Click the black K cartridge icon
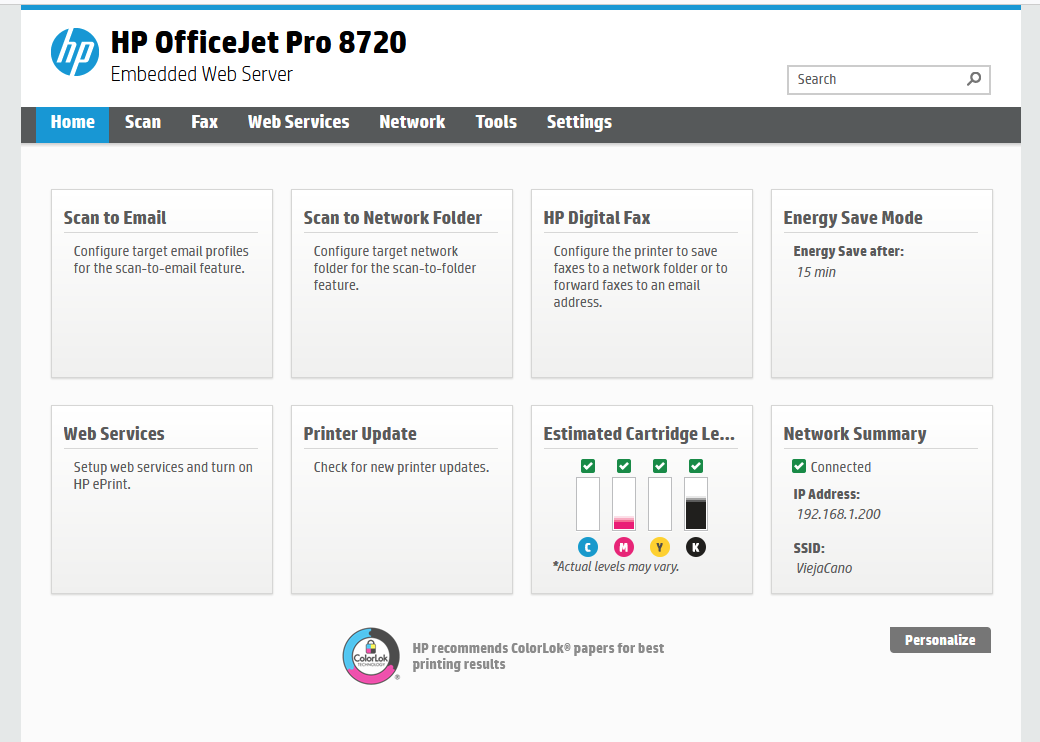Image resolution: width=1040 pixels, height=742 pixels. [x=696, y=547]
